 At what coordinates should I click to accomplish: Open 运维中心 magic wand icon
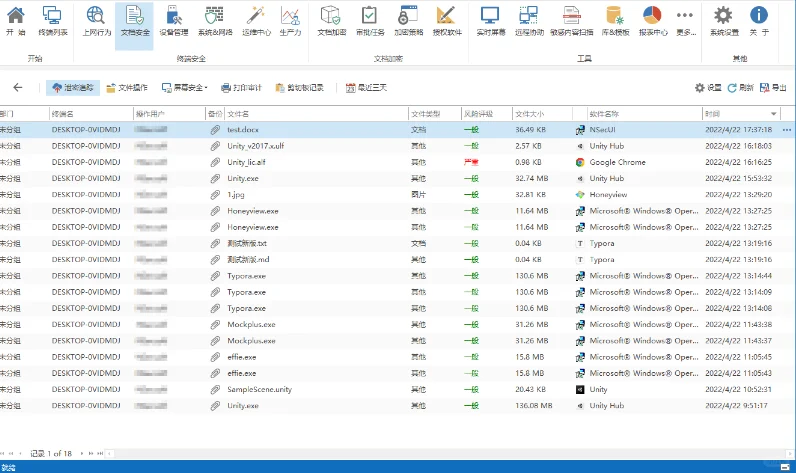(x=256, y=21)
